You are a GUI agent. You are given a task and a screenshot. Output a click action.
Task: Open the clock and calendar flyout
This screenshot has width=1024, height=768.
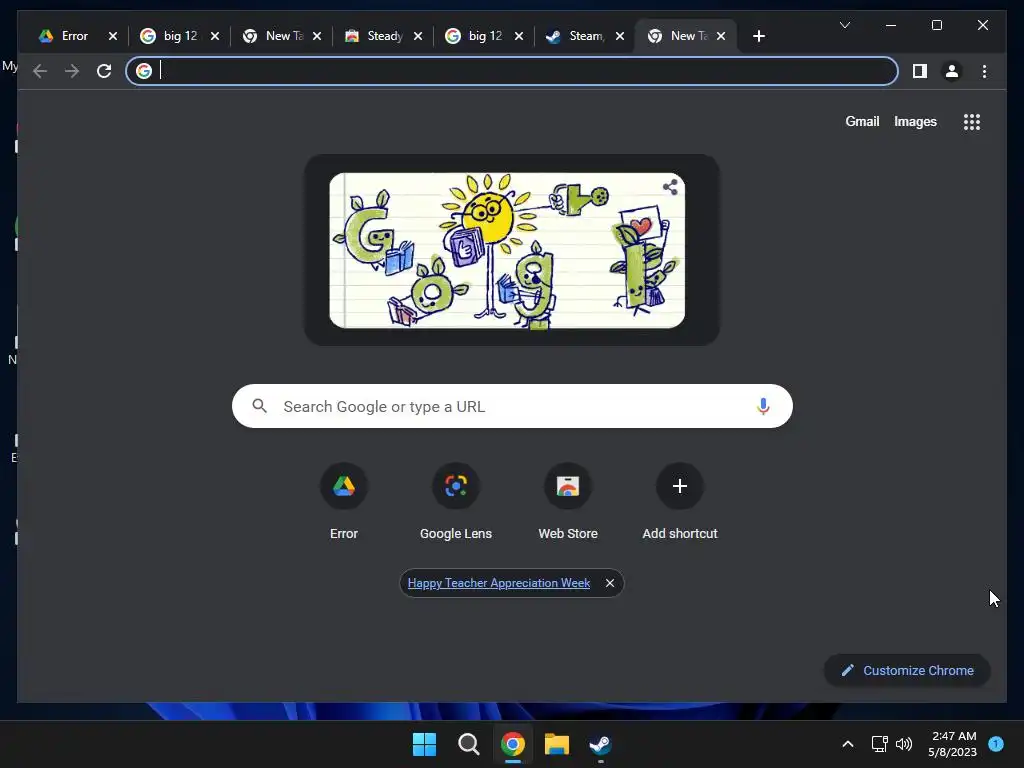(x=953, y=744)
